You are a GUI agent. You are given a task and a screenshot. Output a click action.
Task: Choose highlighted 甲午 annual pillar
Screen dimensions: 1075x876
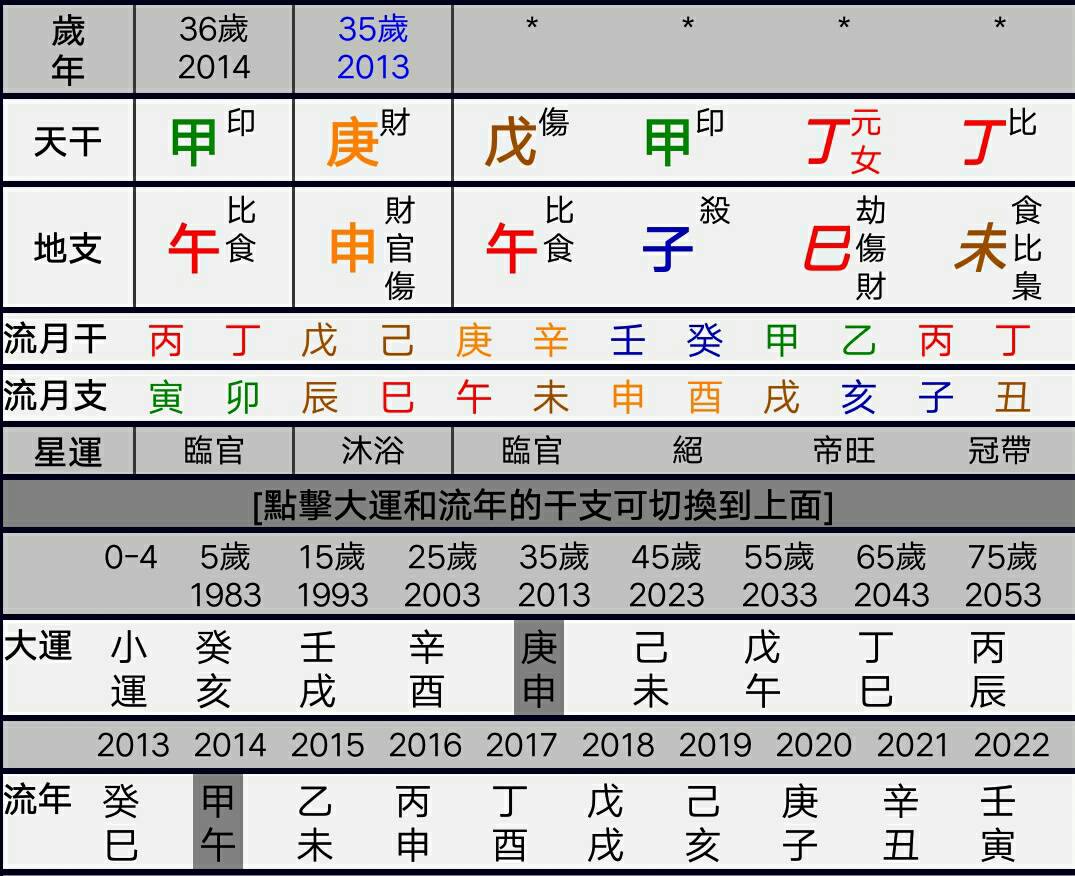click(218, 821)
